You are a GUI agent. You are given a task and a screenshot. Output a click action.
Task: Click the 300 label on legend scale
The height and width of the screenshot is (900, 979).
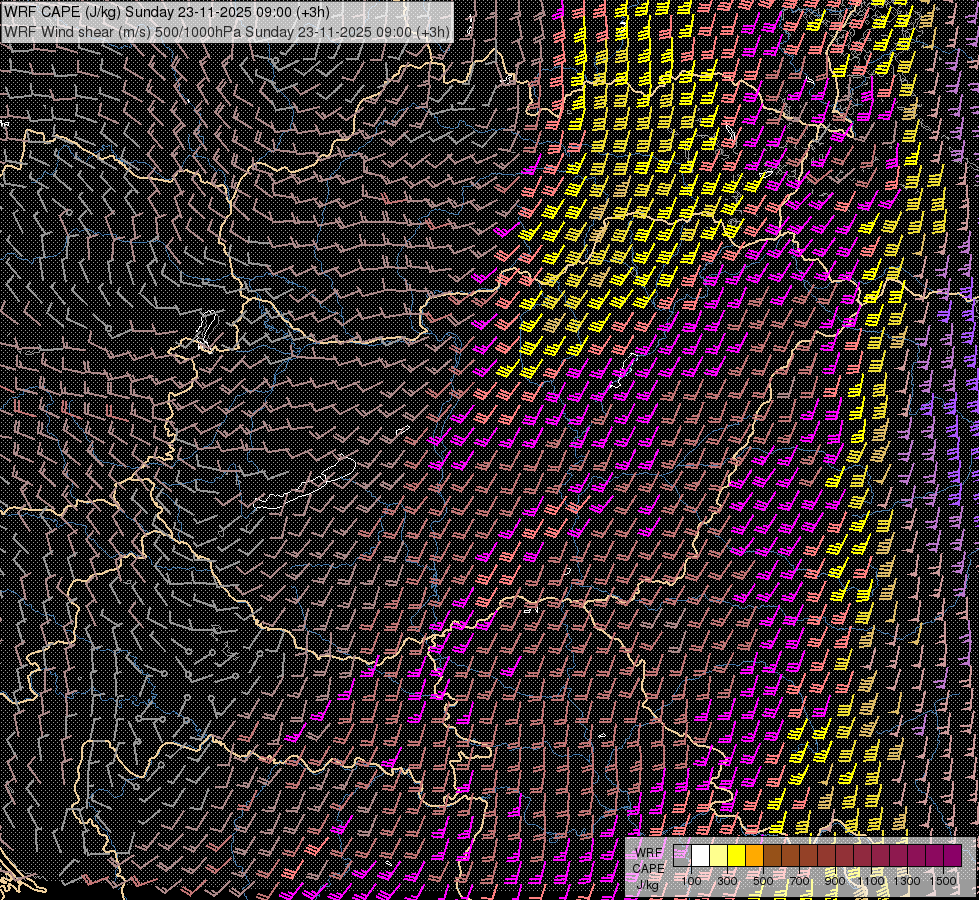728,881
